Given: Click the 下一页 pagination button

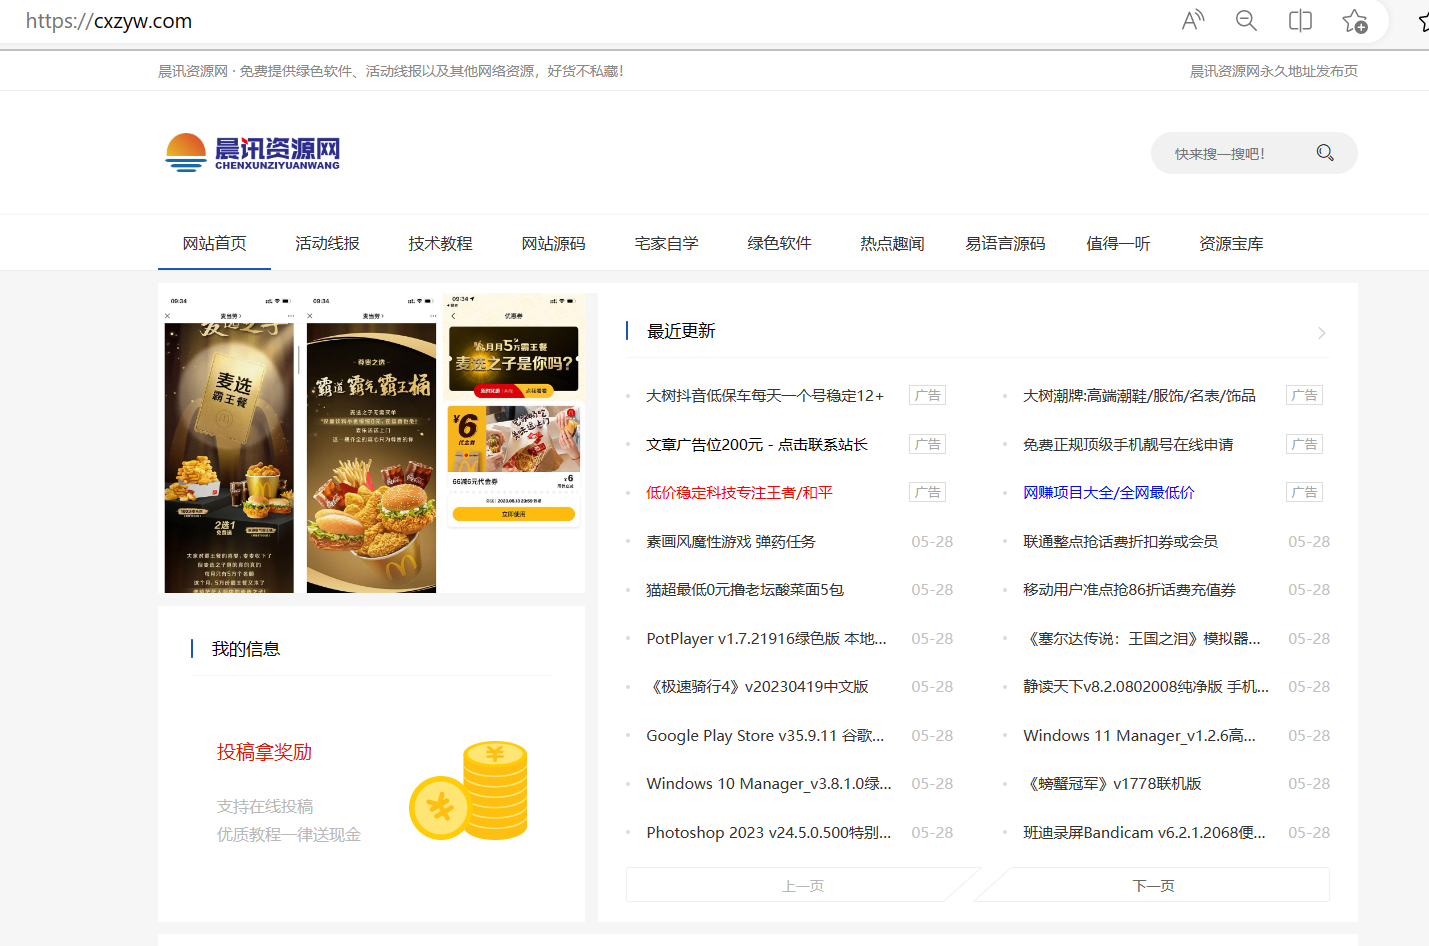Looking at the screenshot, I should [x=1151, y=884].
